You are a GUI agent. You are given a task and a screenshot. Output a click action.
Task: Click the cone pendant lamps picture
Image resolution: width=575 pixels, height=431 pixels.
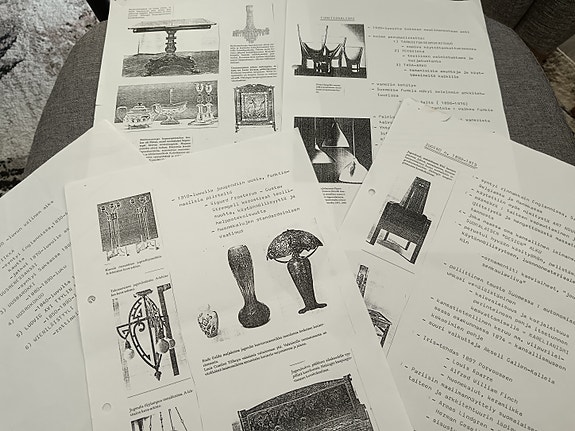333,150
